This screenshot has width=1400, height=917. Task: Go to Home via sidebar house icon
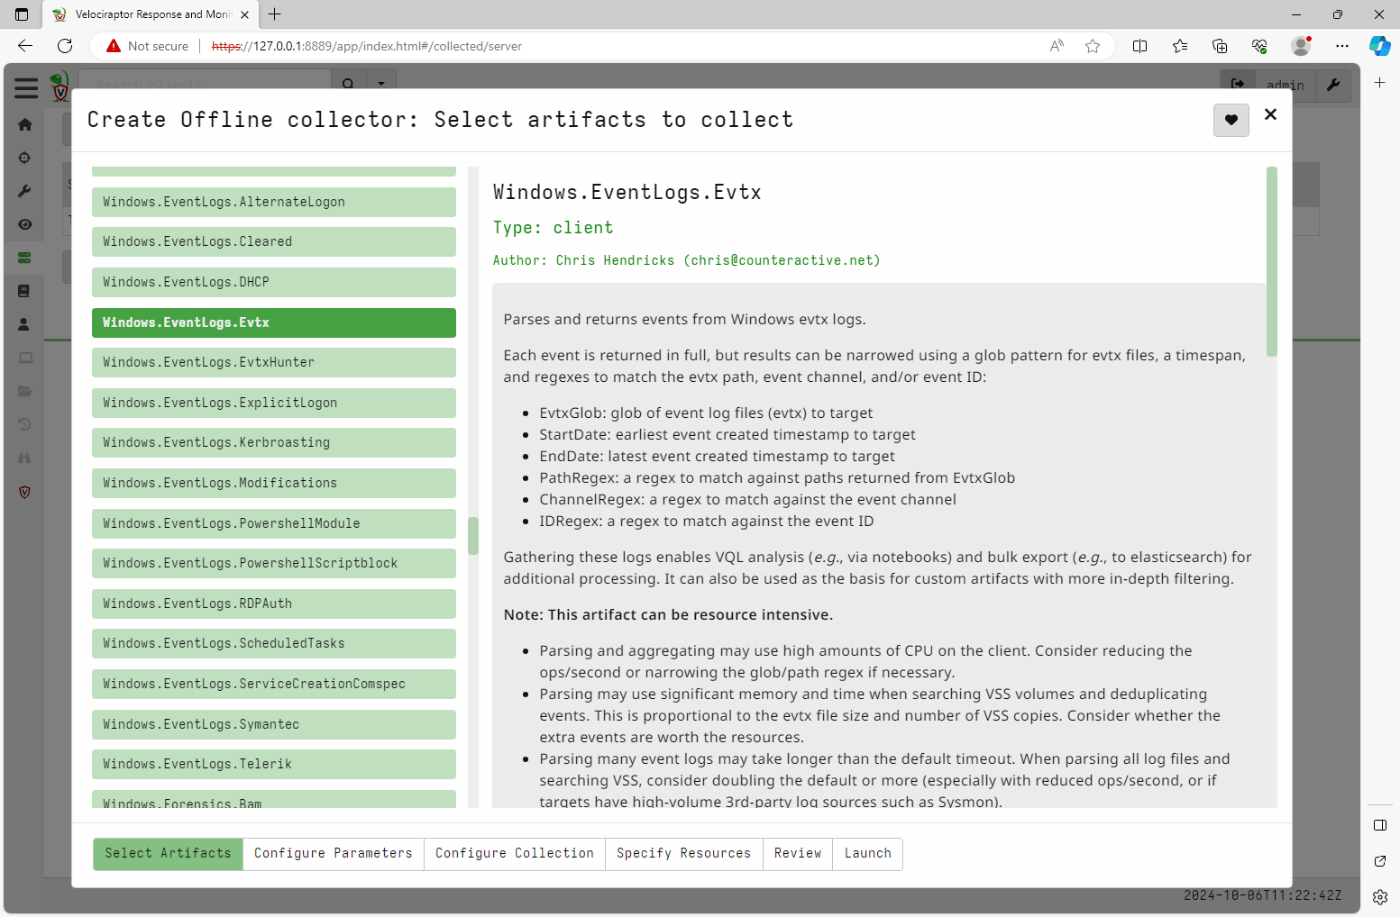25,125
